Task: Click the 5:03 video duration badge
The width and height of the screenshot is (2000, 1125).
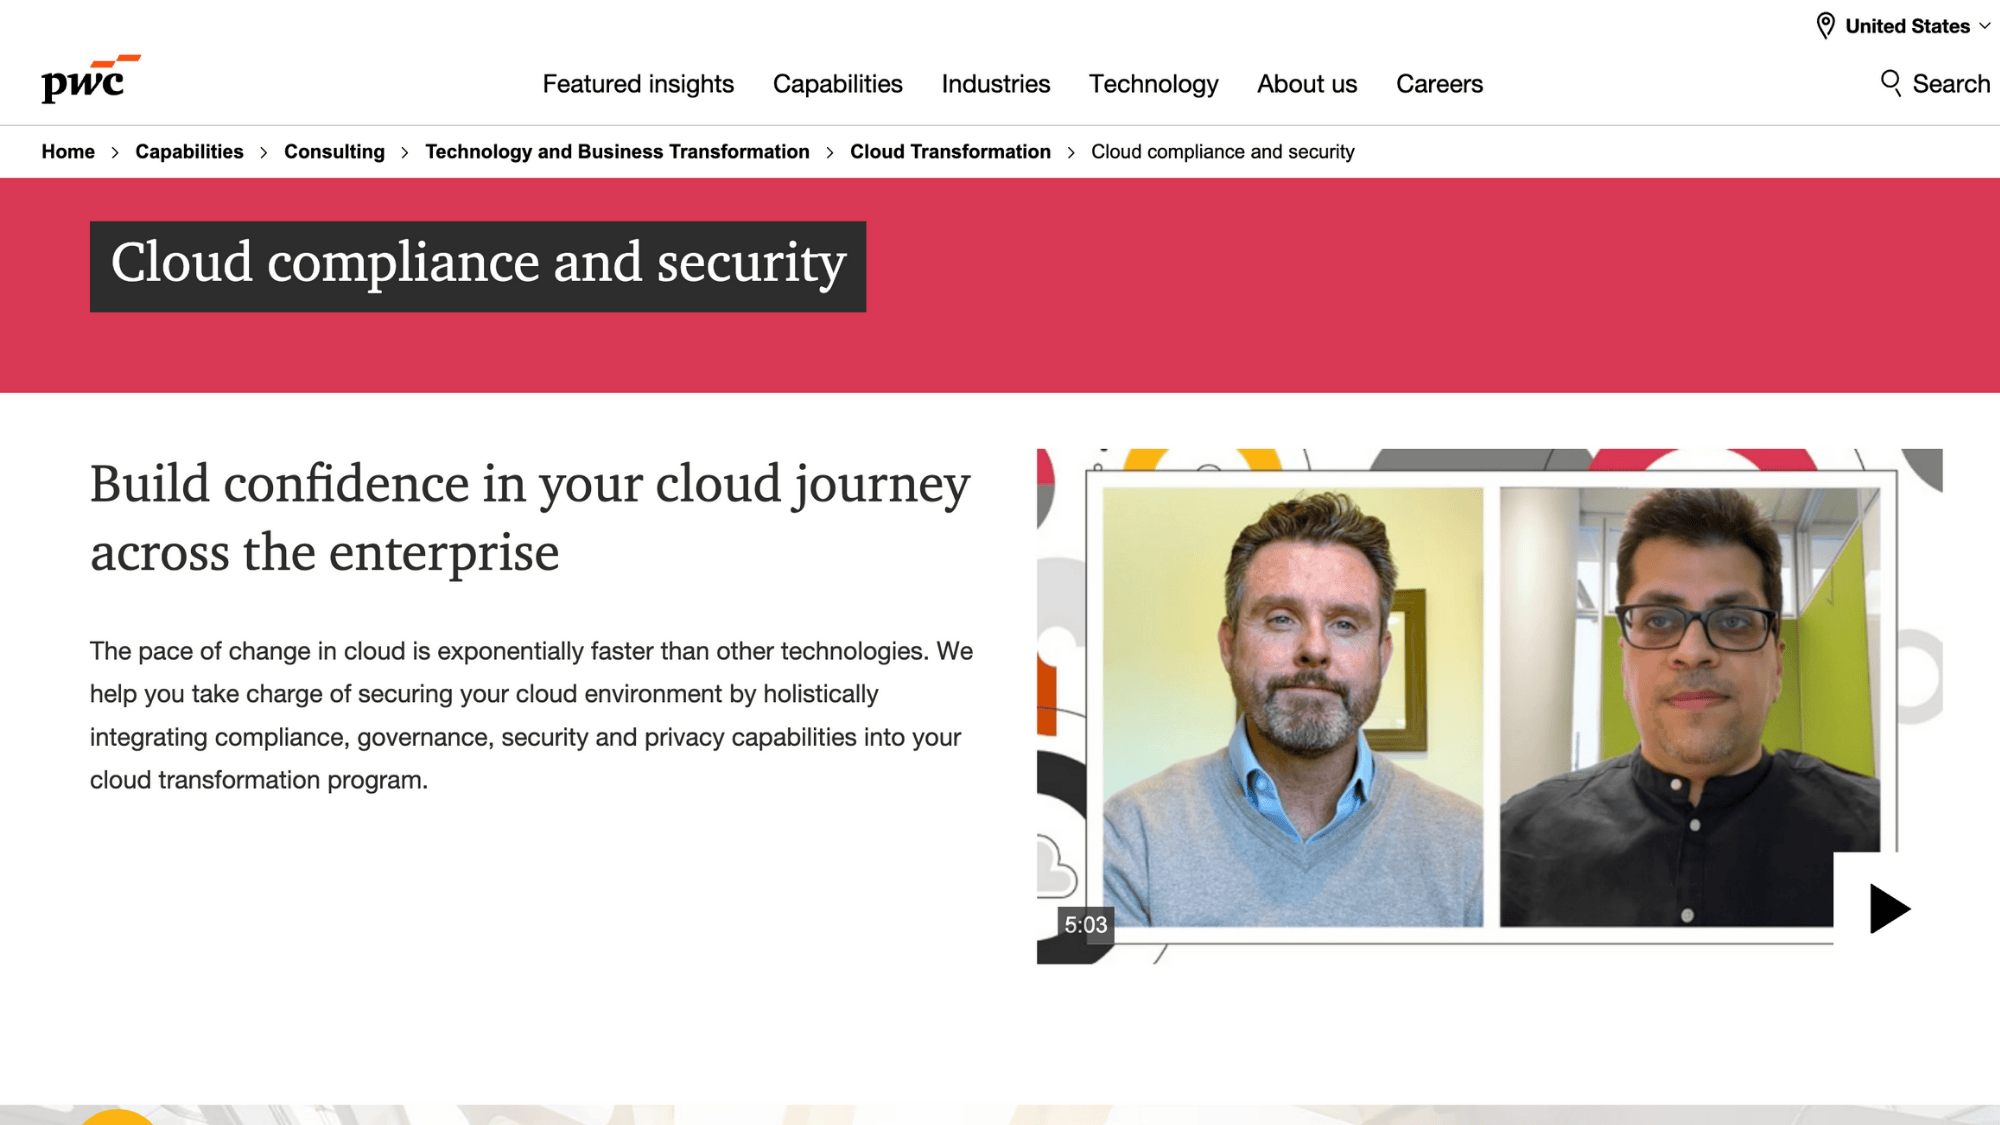Action: pos(1085,925)
